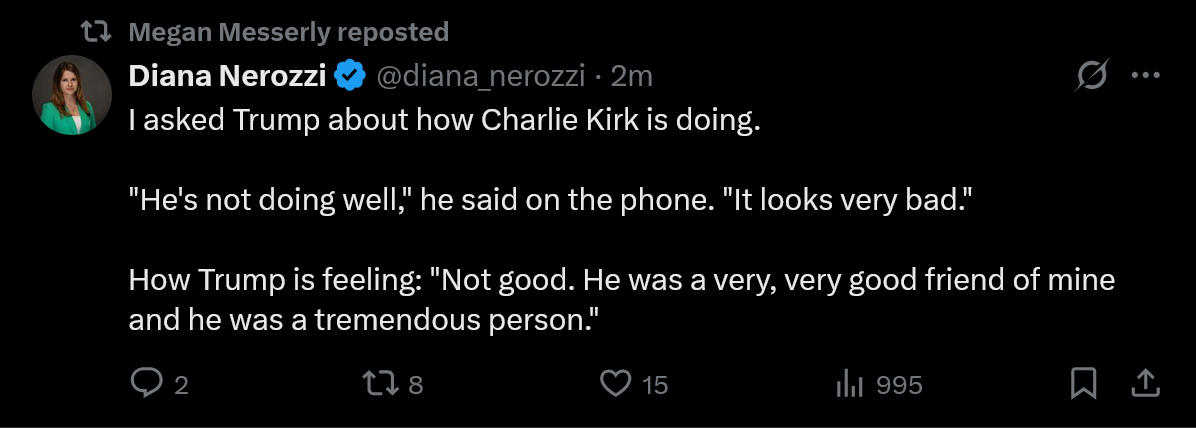1196x428 pixels.
Task: Repost this tweet using the retweet icon
Action: (387, 383)
